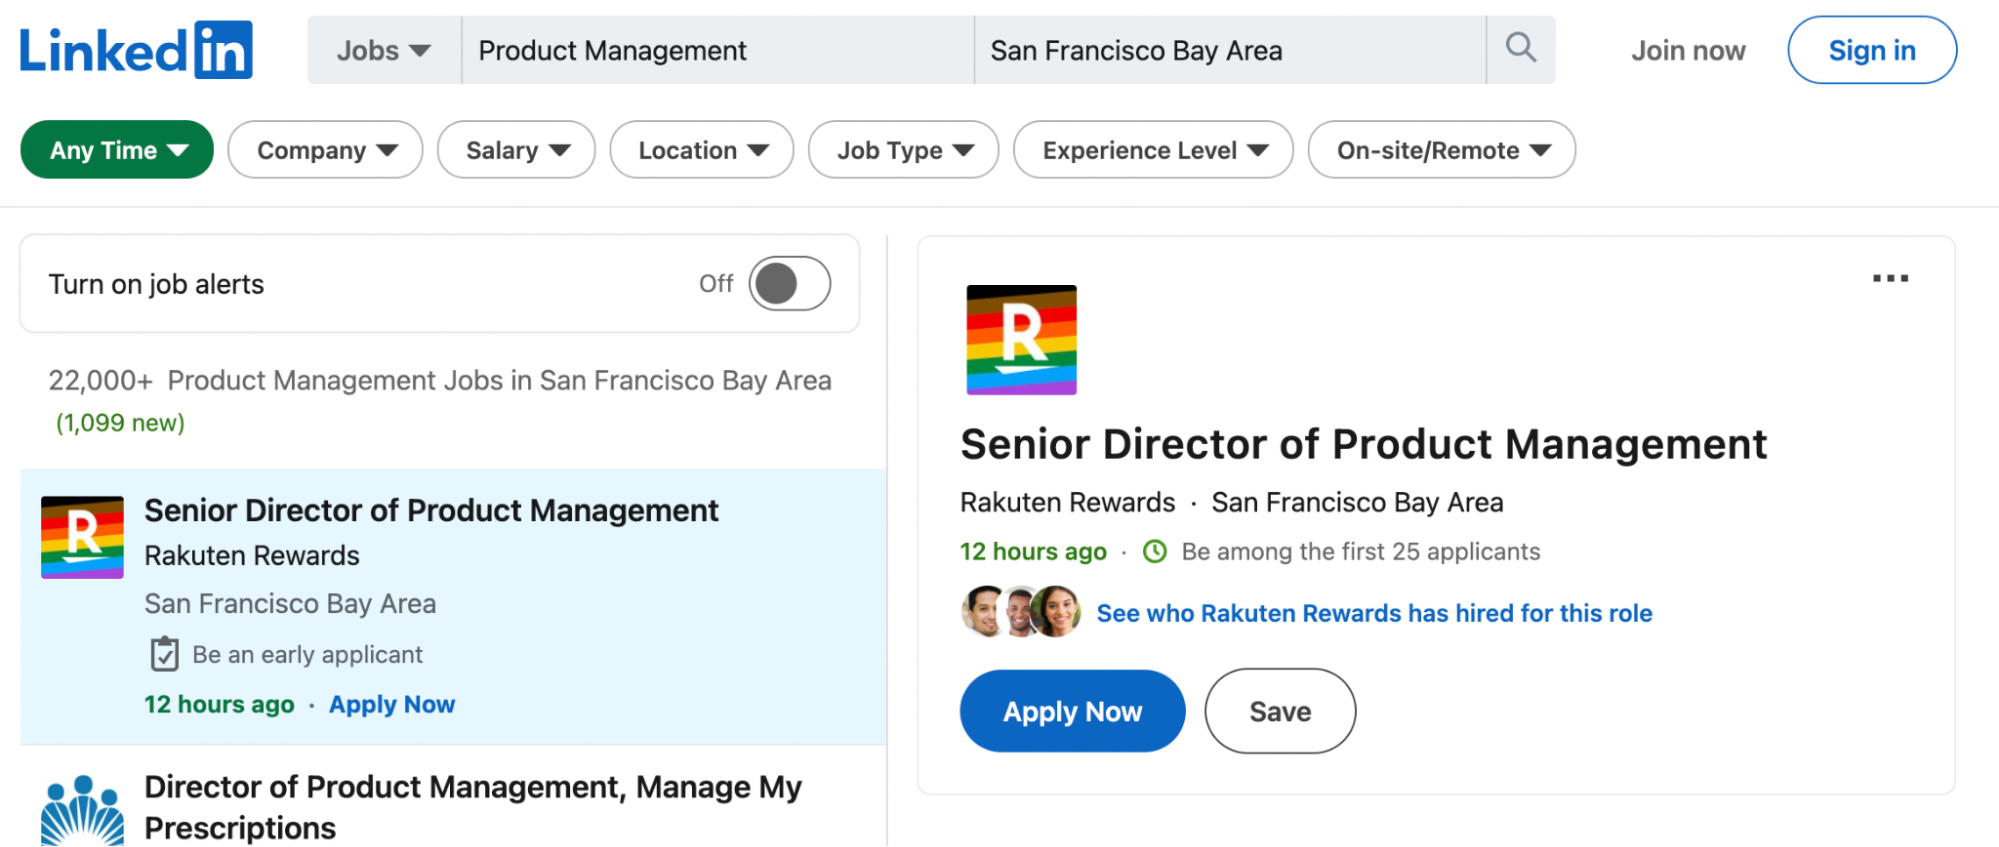1999x847 pixels.
Task: Click the Apply Now link in job card
Action: (392, 704)
